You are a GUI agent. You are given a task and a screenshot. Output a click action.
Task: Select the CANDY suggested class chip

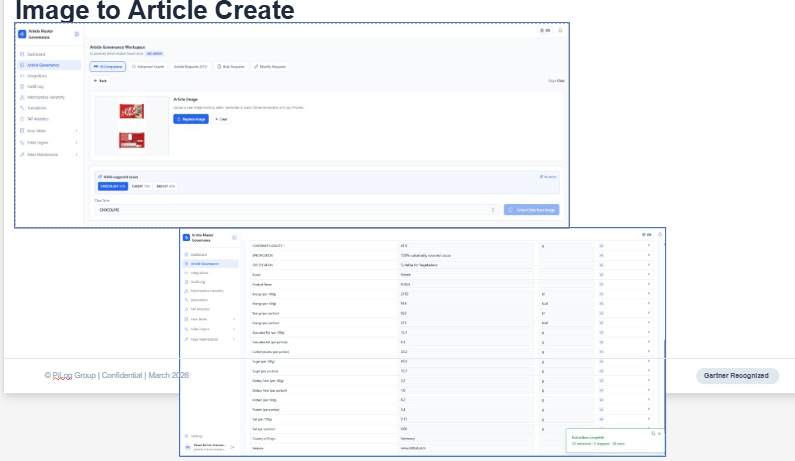click(x=140, y=187)
